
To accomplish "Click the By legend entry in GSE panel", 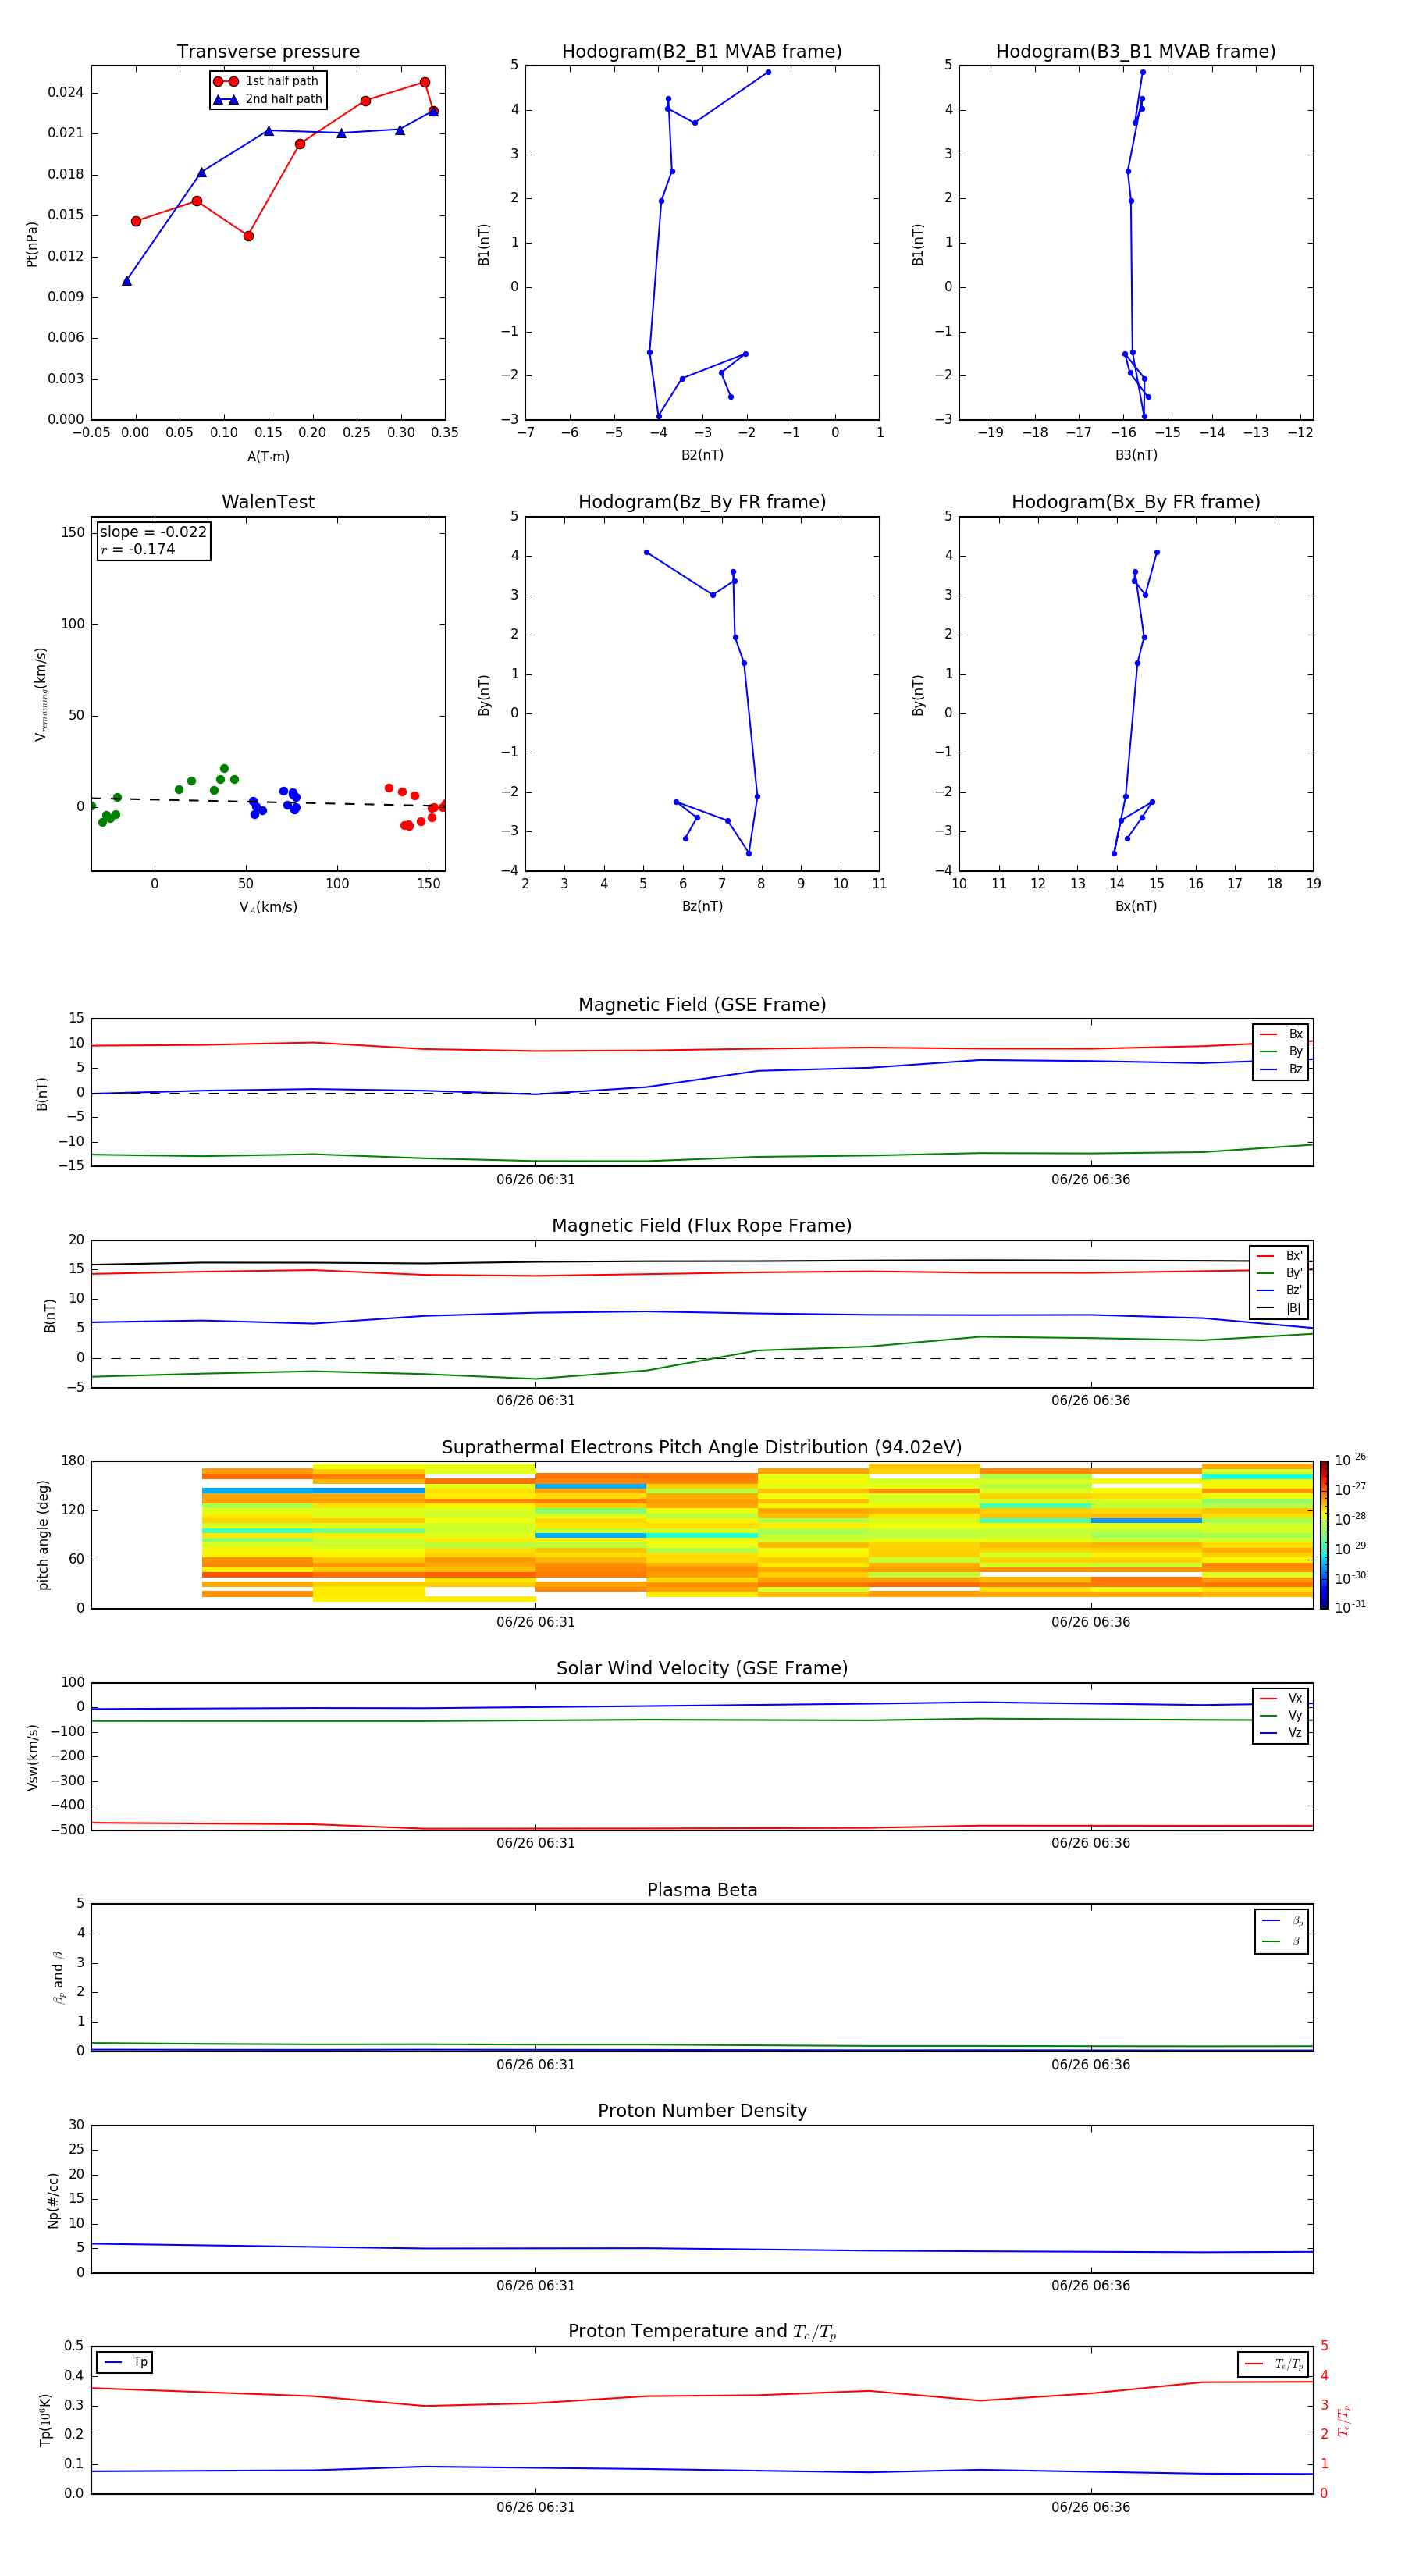I will tap(1281, 1052).
